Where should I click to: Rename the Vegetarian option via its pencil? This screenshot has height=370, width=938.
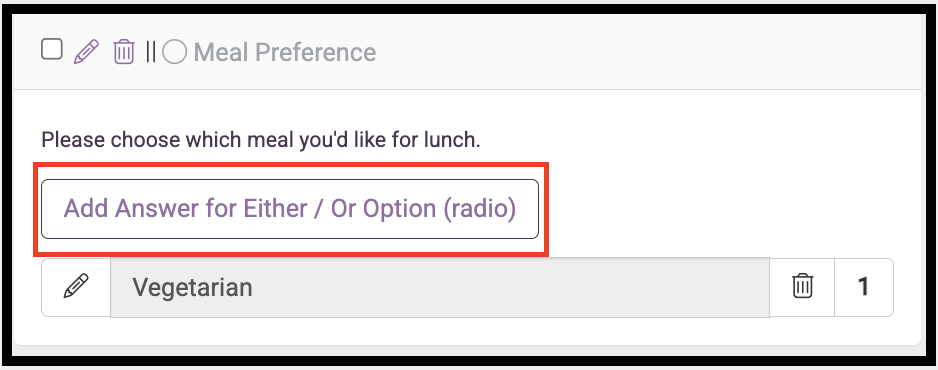tap(76, 287)
